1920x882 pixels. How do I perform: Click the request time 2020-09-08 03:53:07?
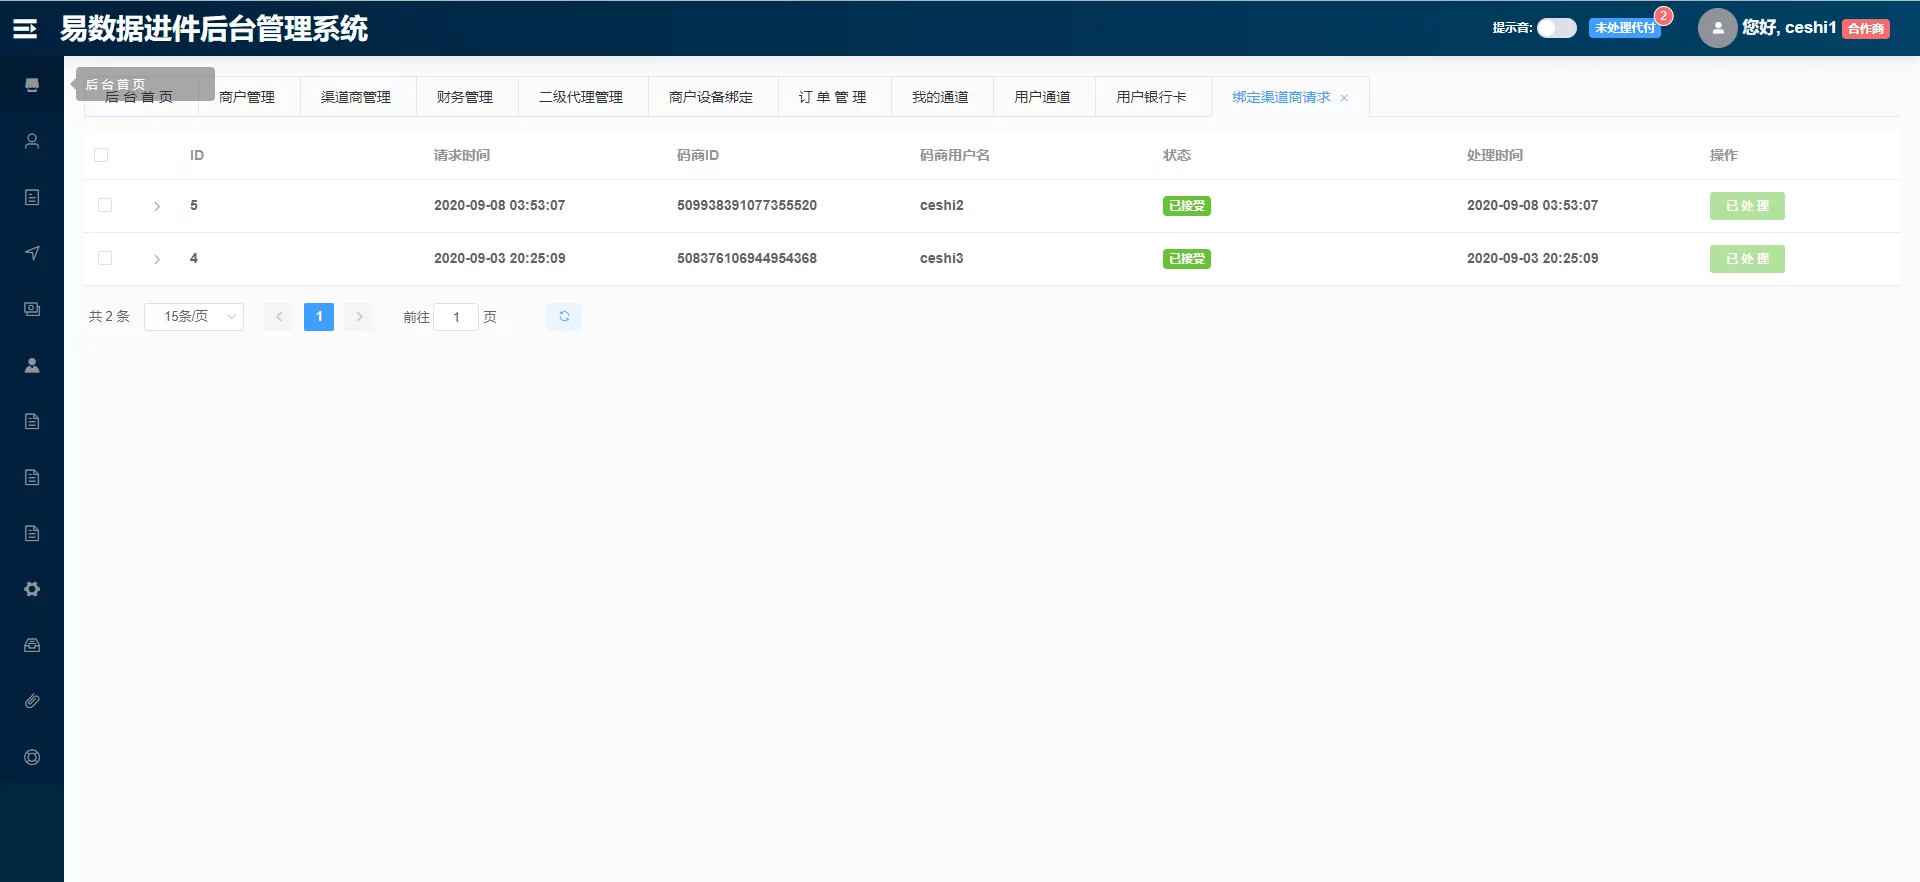tap(500, 205)
